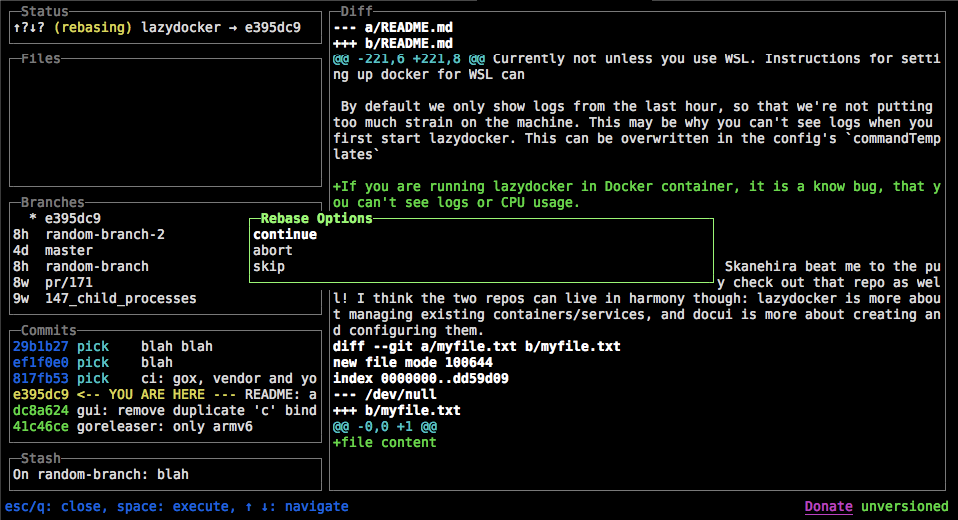Image resolution: width=958 pixels, height=520 pixels.
Task: Open the Donate link
Action: pyautogui.click(x=828, y=507)
